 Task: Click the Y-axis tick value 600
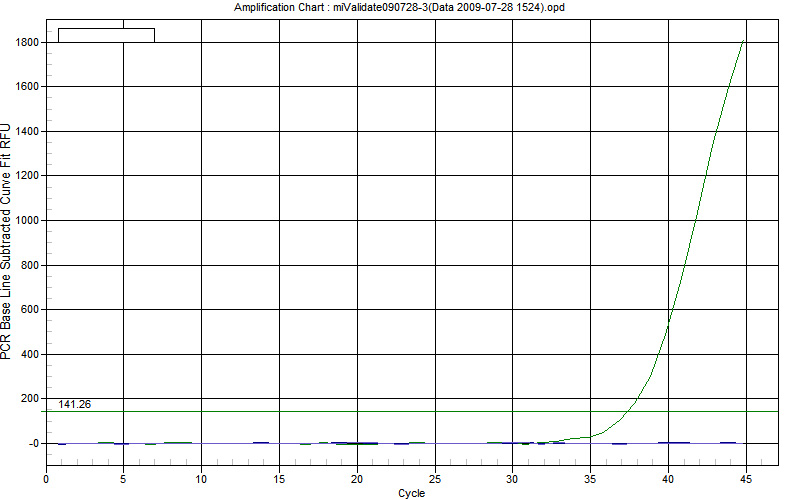coord(30,309)
